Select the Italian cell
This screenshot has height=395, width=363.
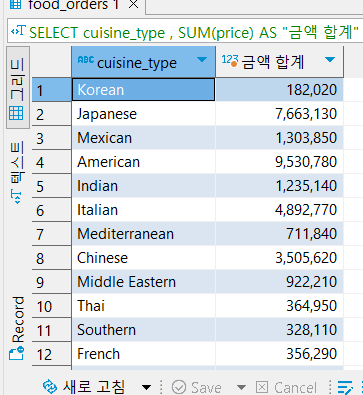pos(143,210)
